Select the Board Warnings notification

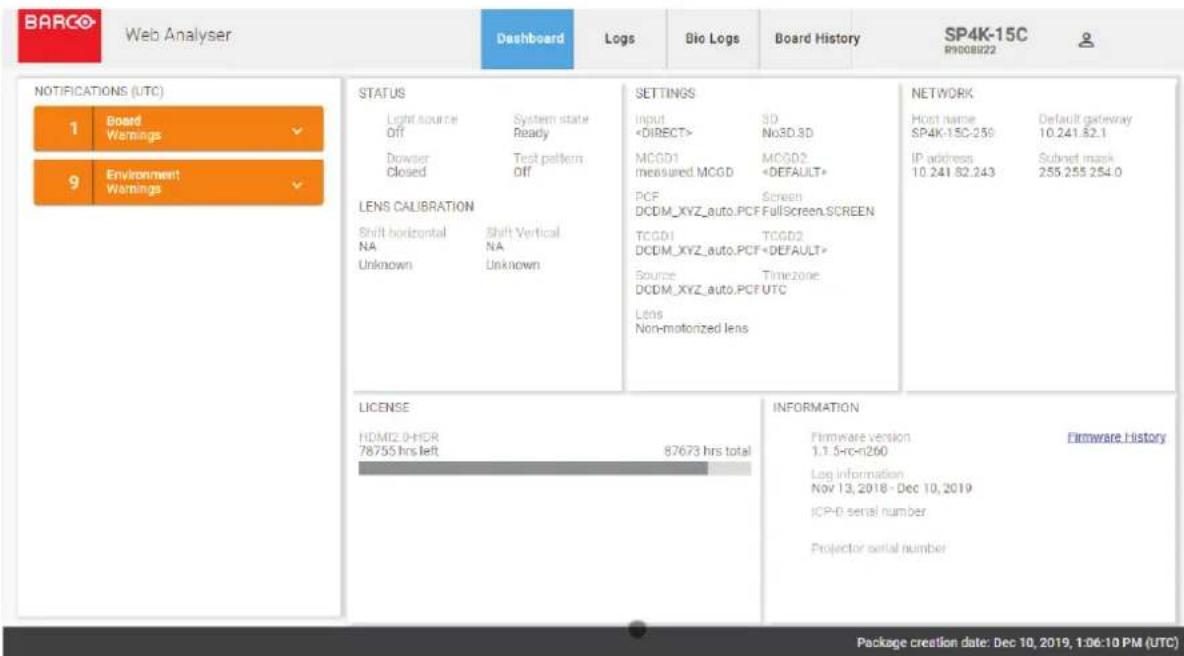tap(178, 128)
